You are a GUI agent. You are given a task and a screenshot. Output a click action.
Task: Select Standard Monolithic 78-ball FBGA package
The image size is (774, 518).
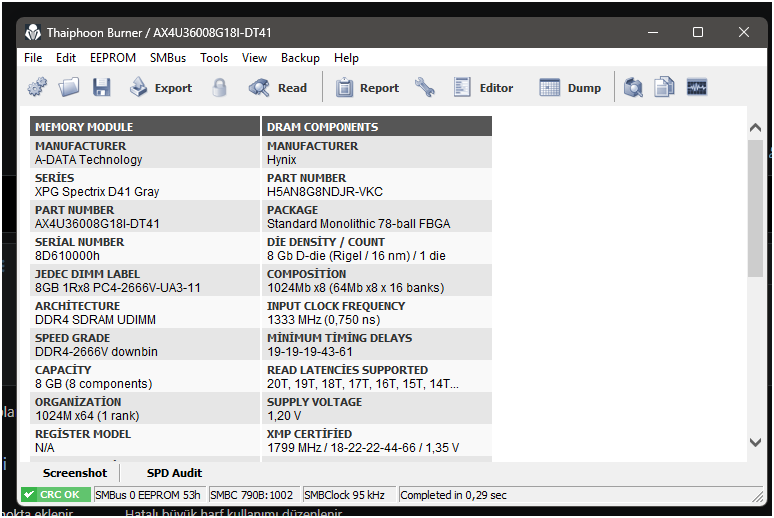[358, 224]
